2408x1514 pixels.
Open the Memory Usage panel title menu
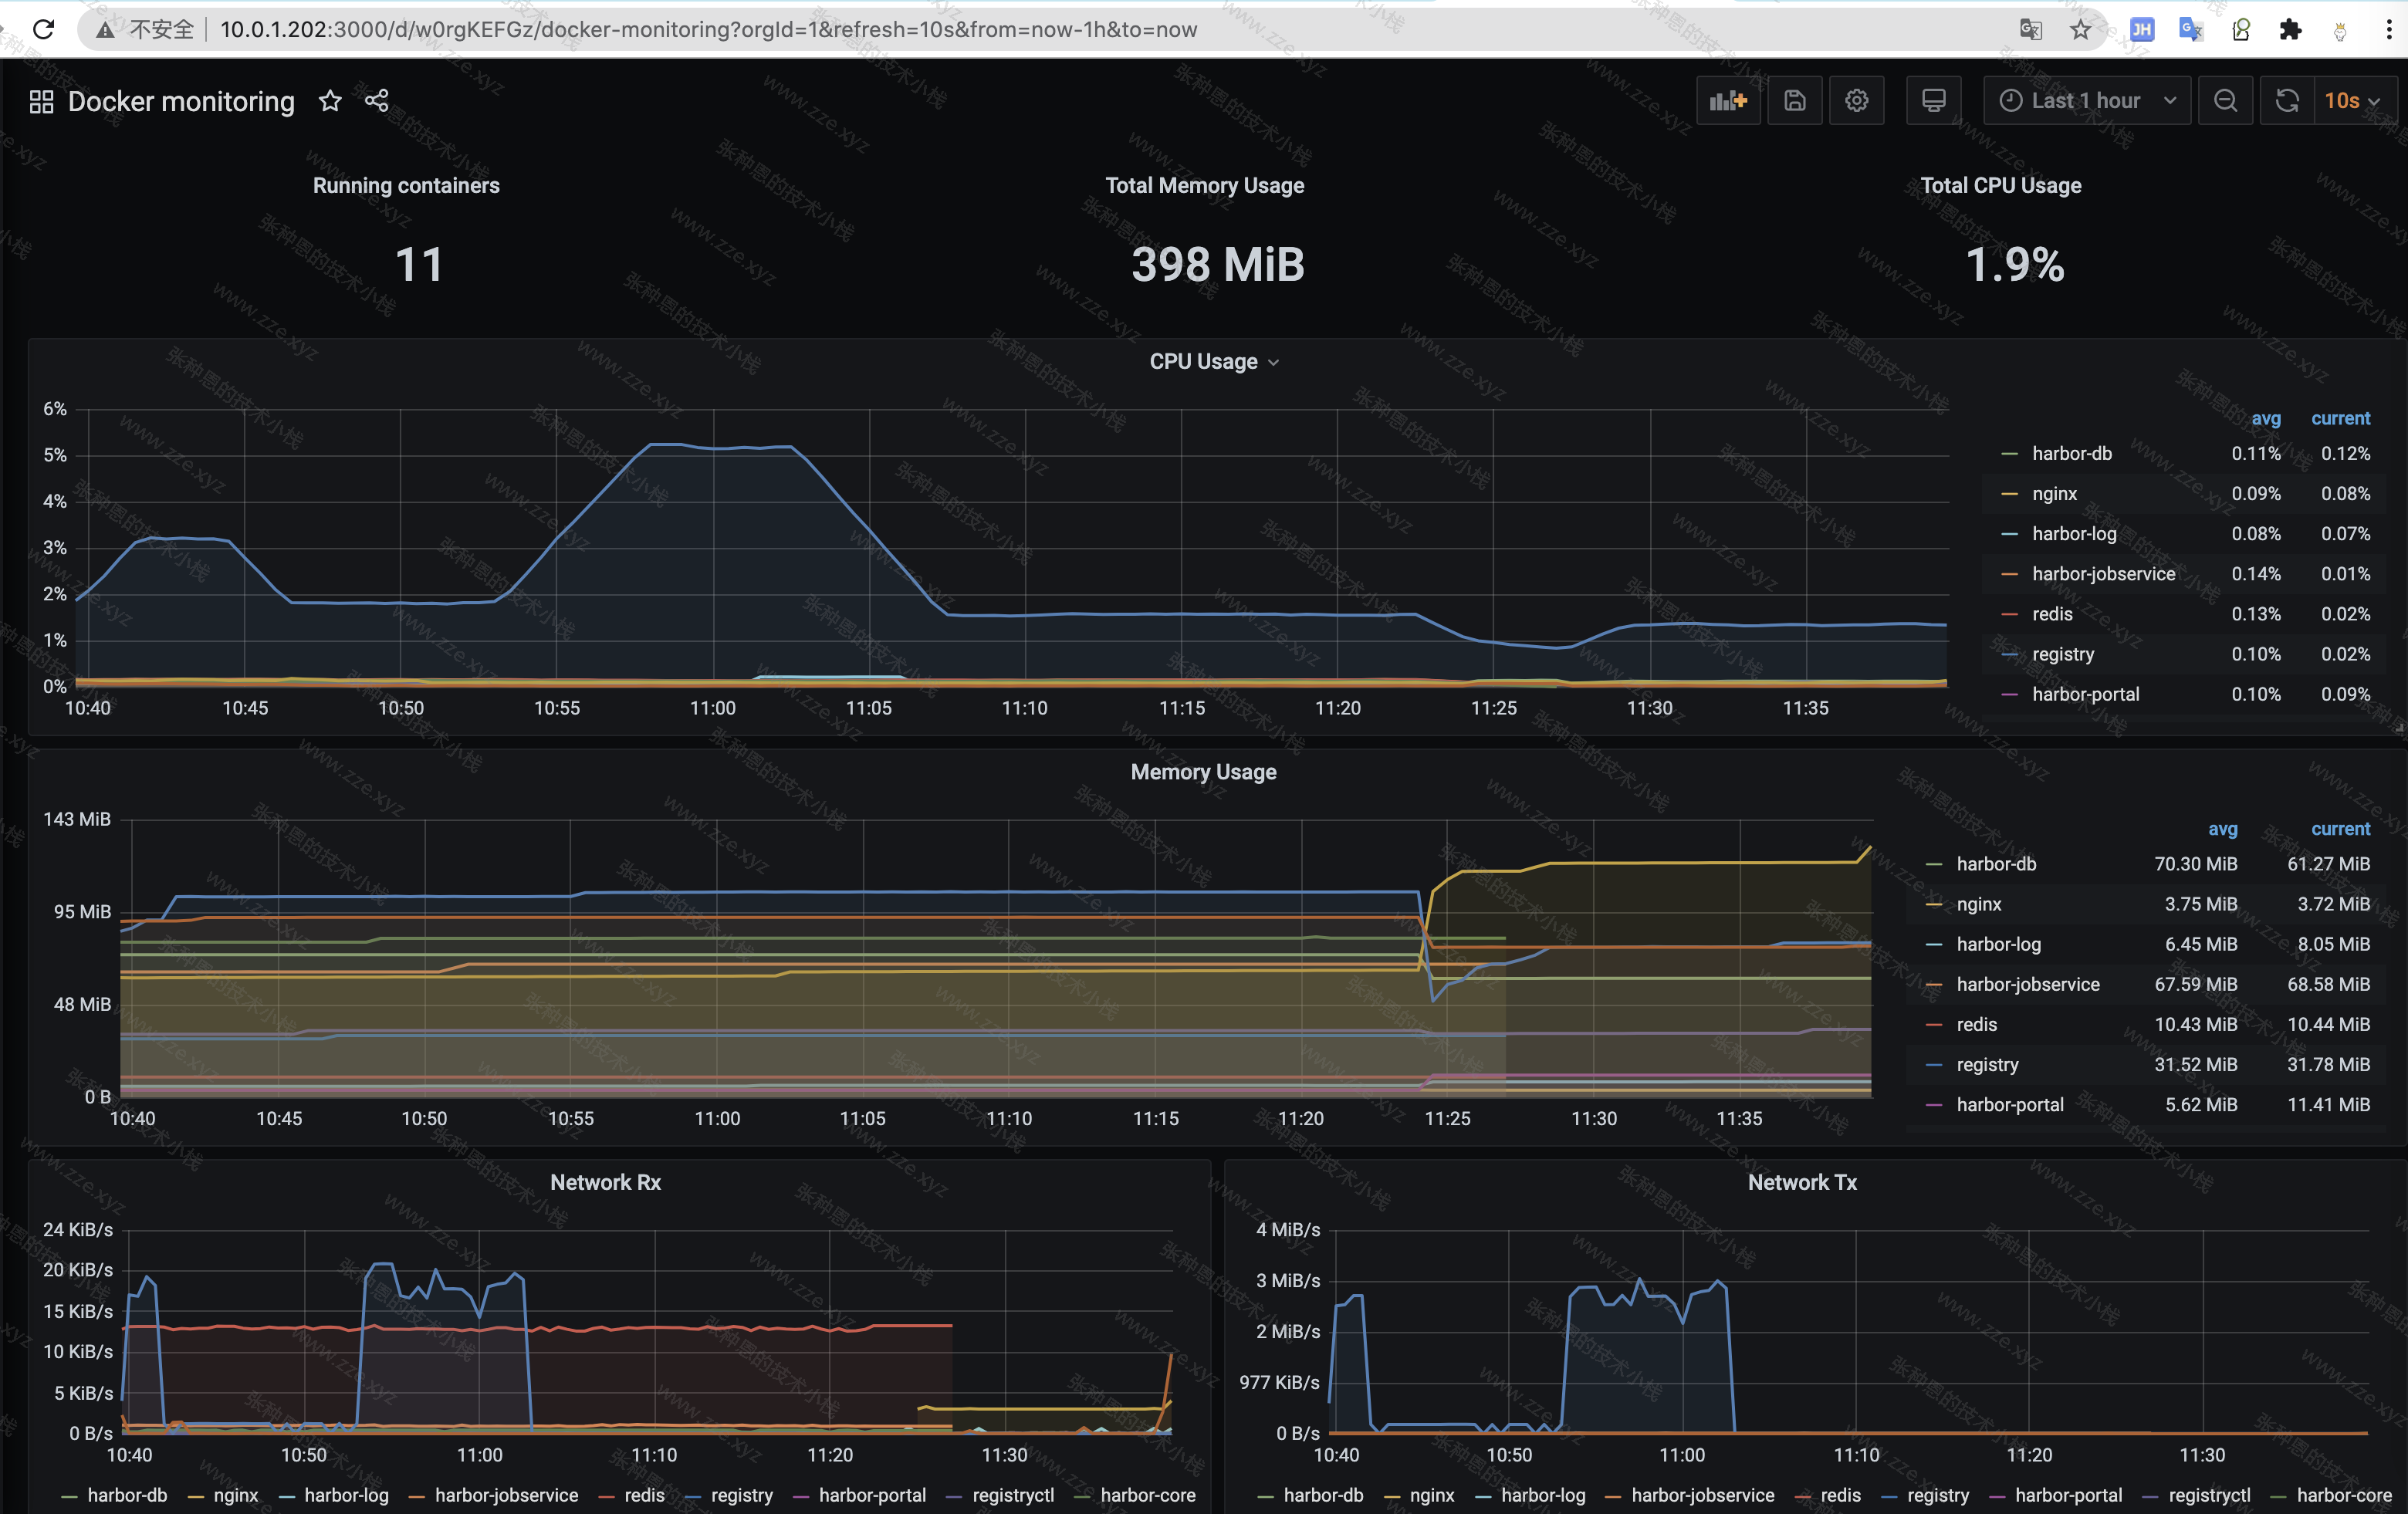click(x=1203, y=772)
